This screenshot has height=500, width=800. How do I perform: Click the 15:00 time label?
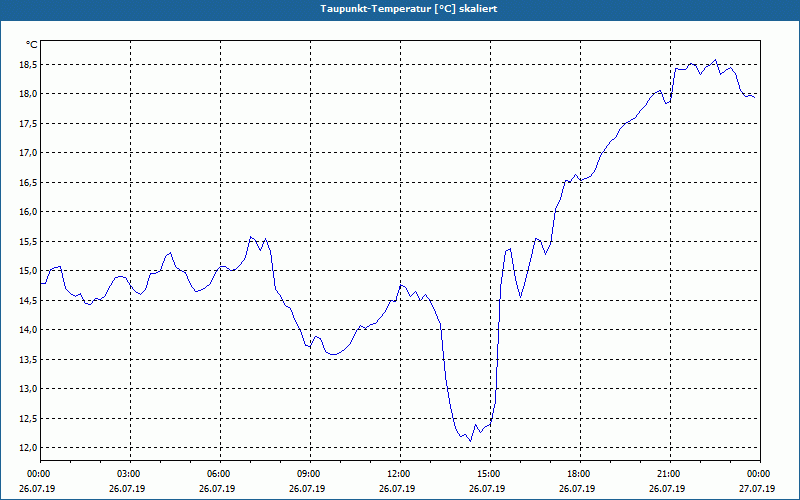point(490,474)
